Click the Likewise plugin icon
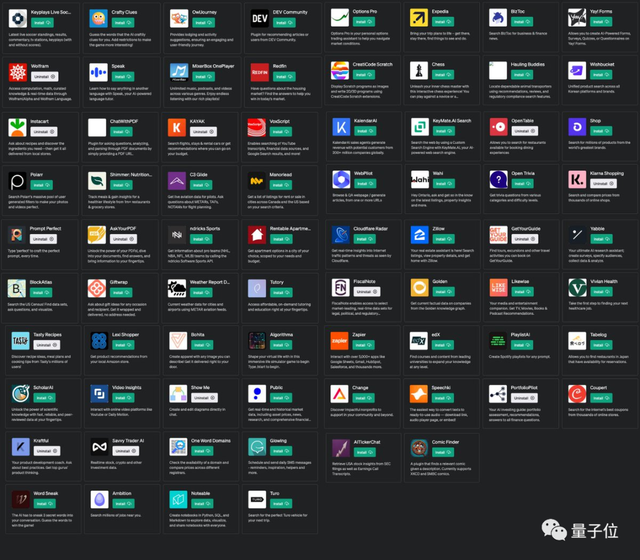This screenshot has height=560, width=640. (499, 288)
